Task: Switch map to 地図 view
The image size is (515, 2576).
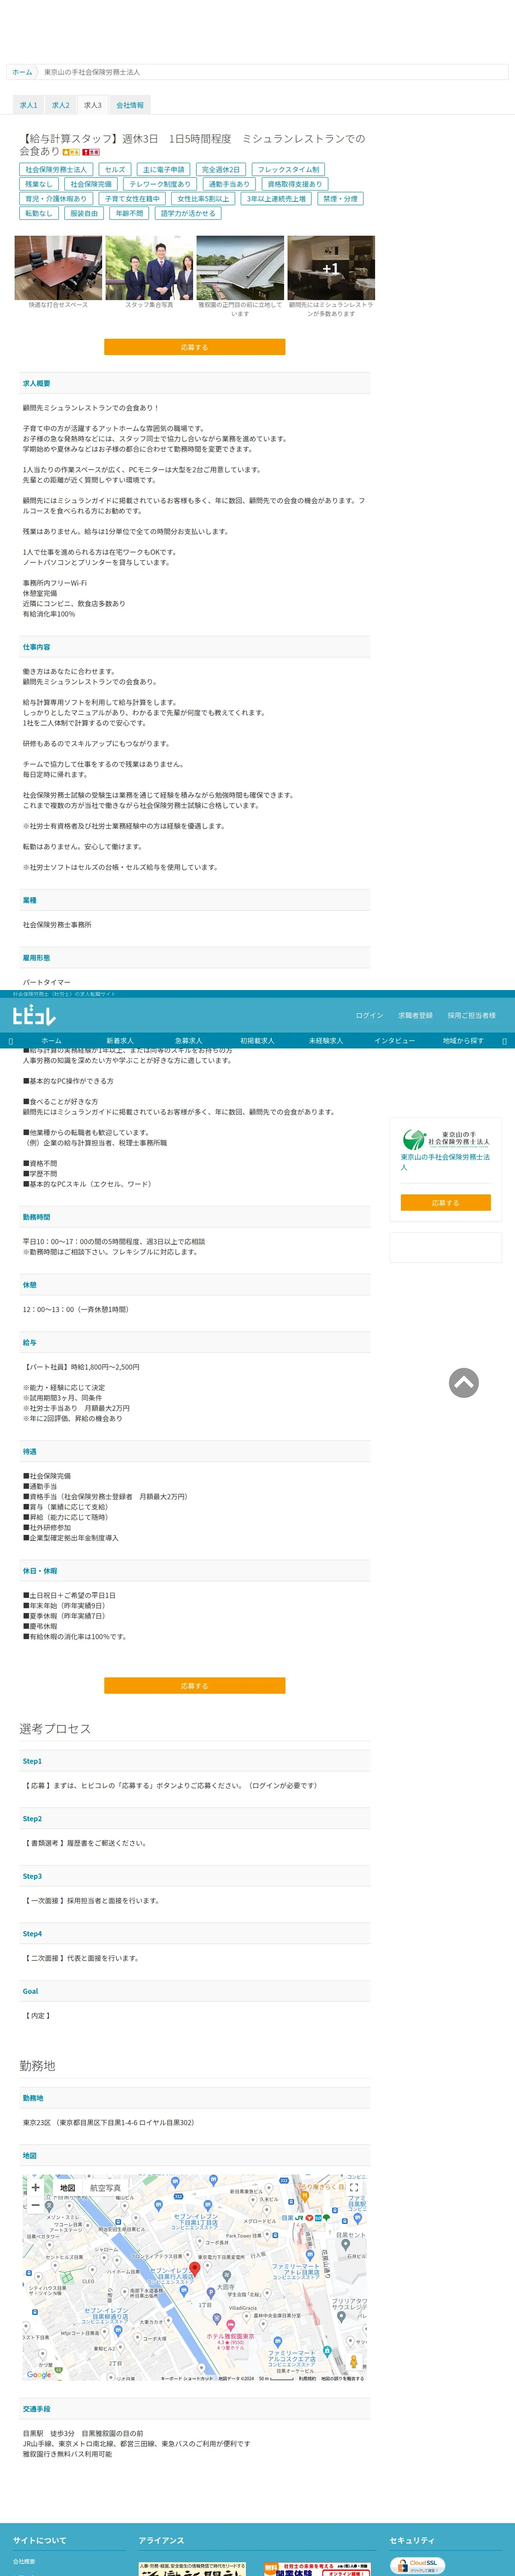Action: point(67,2187)
